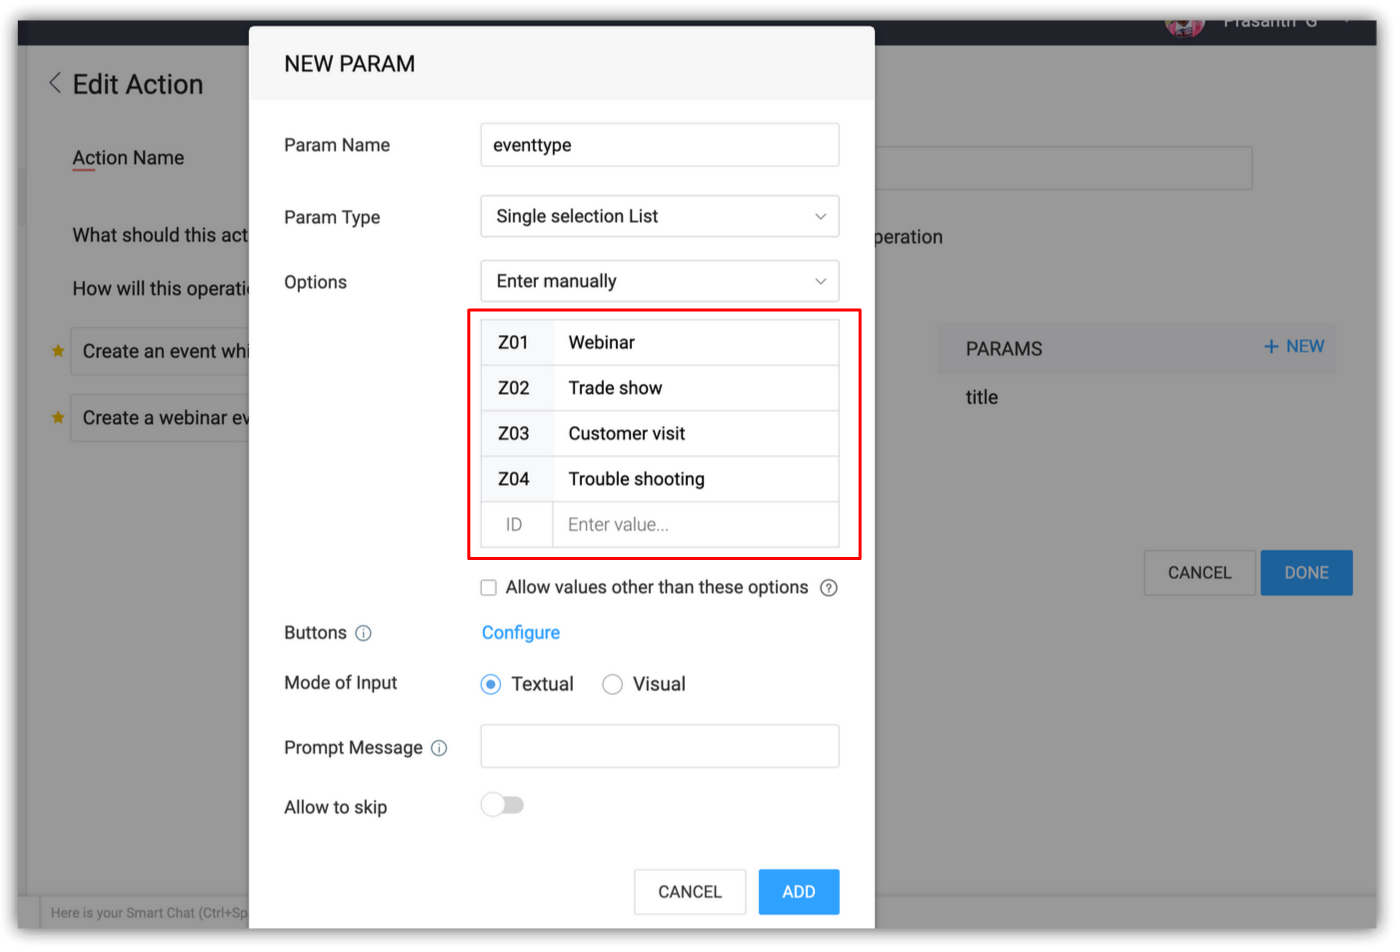Click the Enter value option field
The image size is (1400, 952).
tap(695, 525)
